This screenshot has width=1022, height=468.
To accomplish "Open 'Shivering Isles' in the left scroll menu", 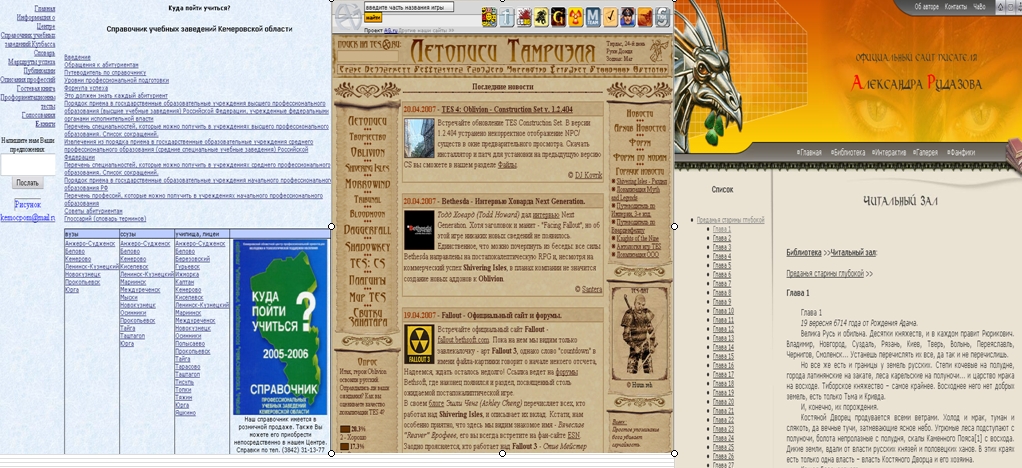I will point(367,168).
